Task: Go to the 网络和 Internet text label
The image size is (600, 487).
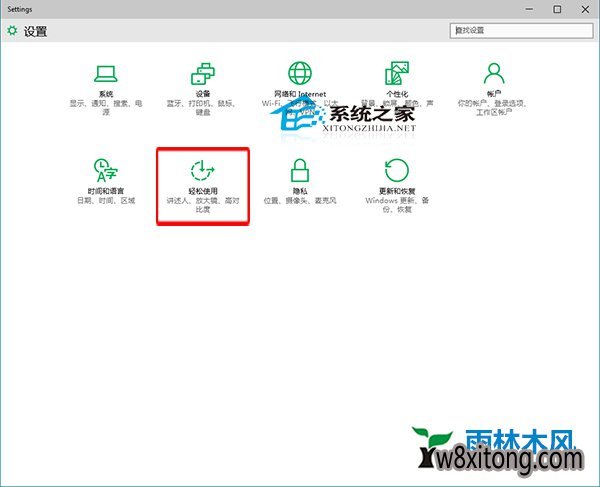Action: pyautogui.click(x=299, y=95)
